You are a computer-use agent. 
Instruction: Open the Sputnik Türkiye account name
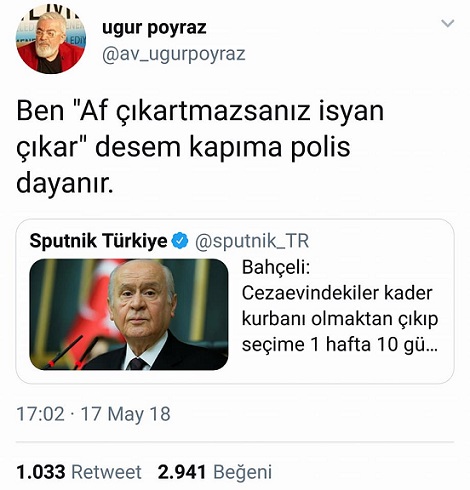click(98, 241)
